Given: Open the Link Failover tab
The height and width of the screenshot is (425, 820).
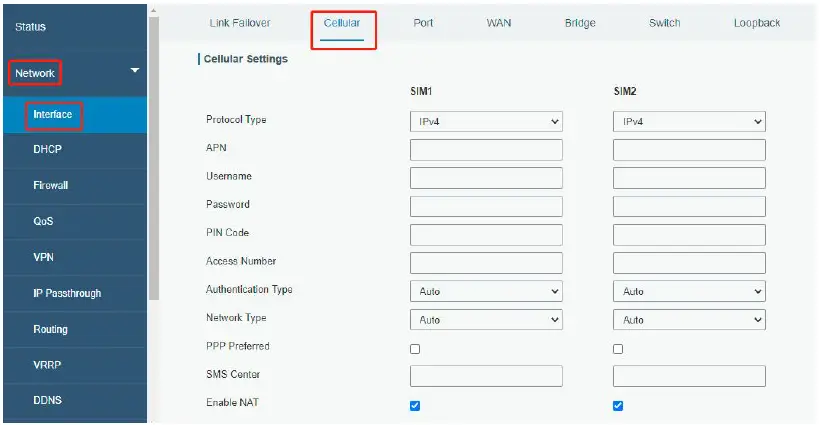Looking at the screenshot, I should (x=240, y=23).
